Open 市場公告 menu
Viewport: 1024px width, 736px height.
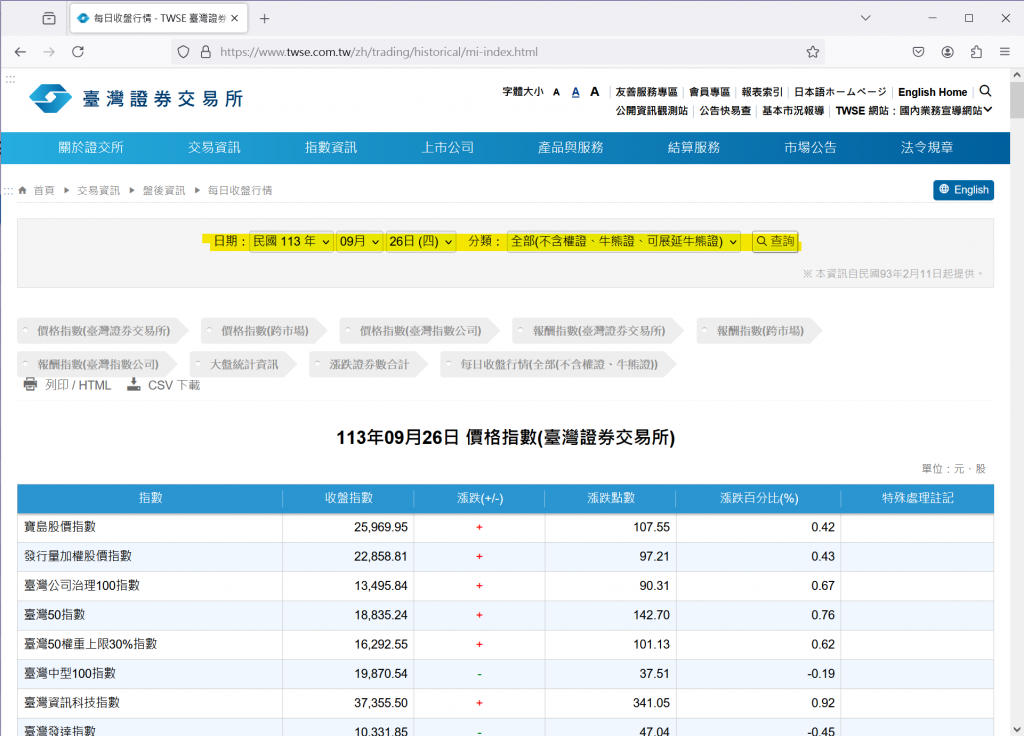click(x=810, y=148)
